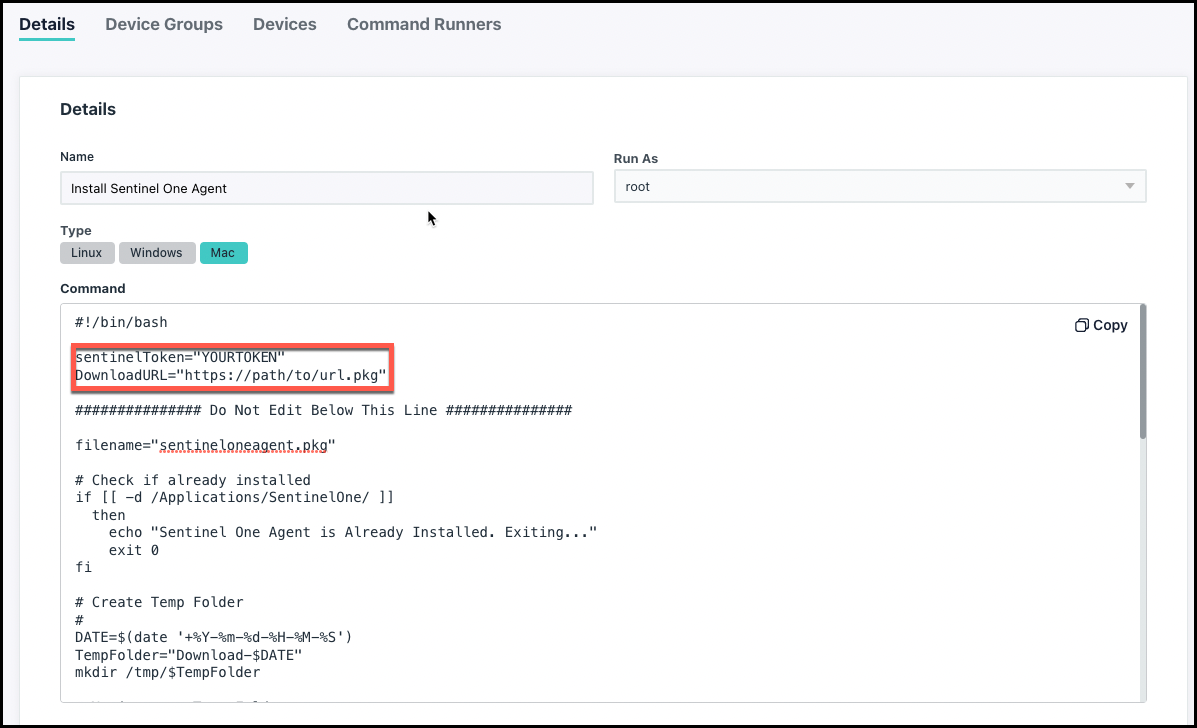Select the Windows type option
The image size is (1197, 728).
[x=156, y=253]
